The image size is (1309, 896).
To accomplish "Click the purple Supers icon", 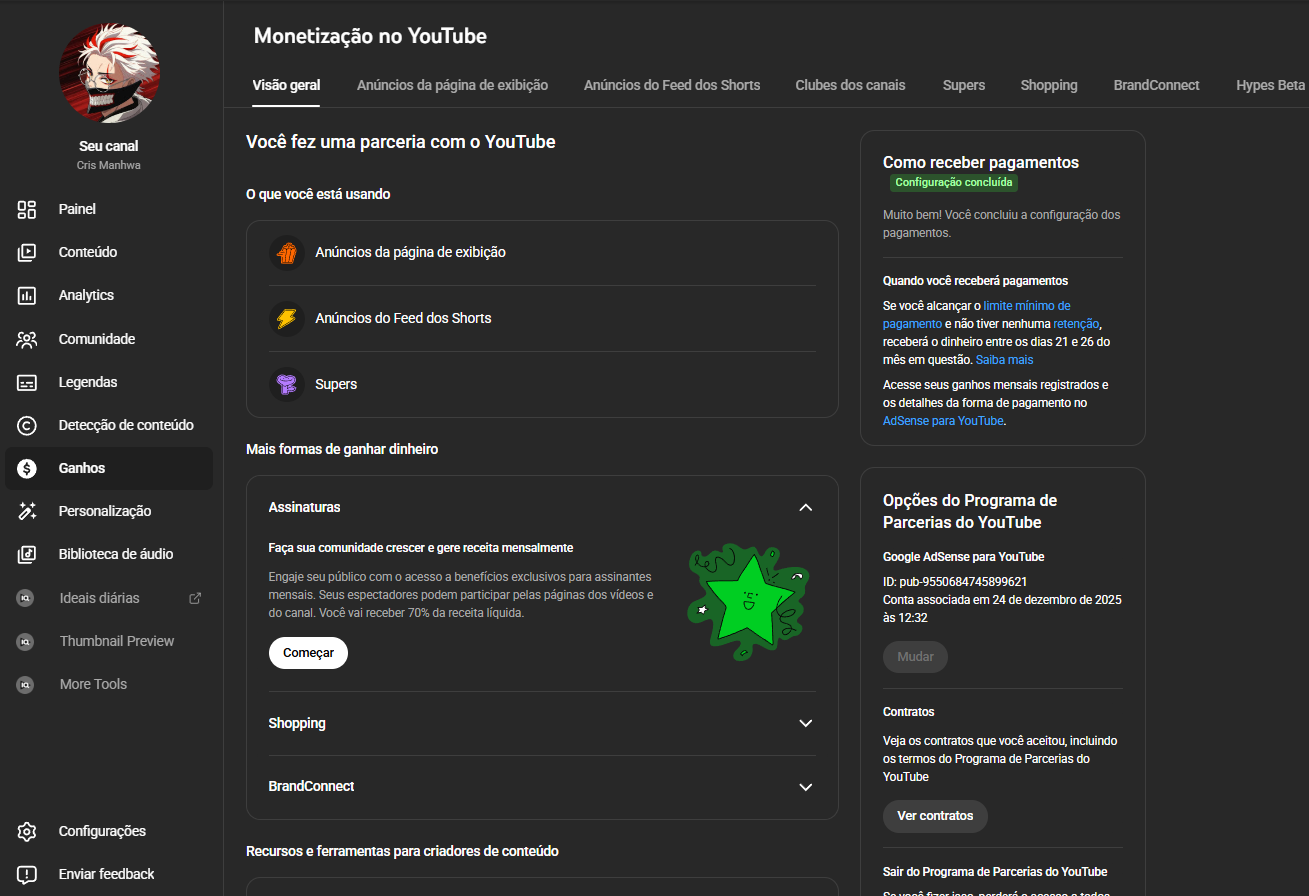I will pos(286,384).
